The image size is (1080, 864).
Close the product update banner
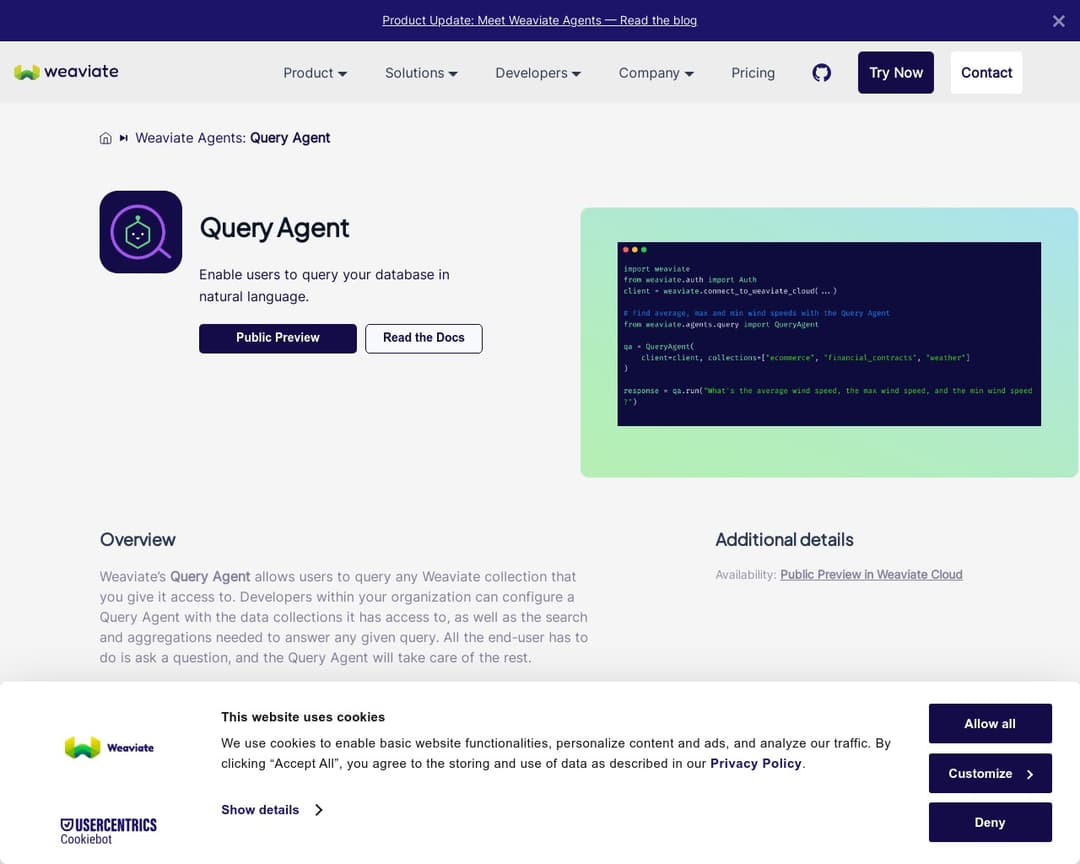[1059, 21]
